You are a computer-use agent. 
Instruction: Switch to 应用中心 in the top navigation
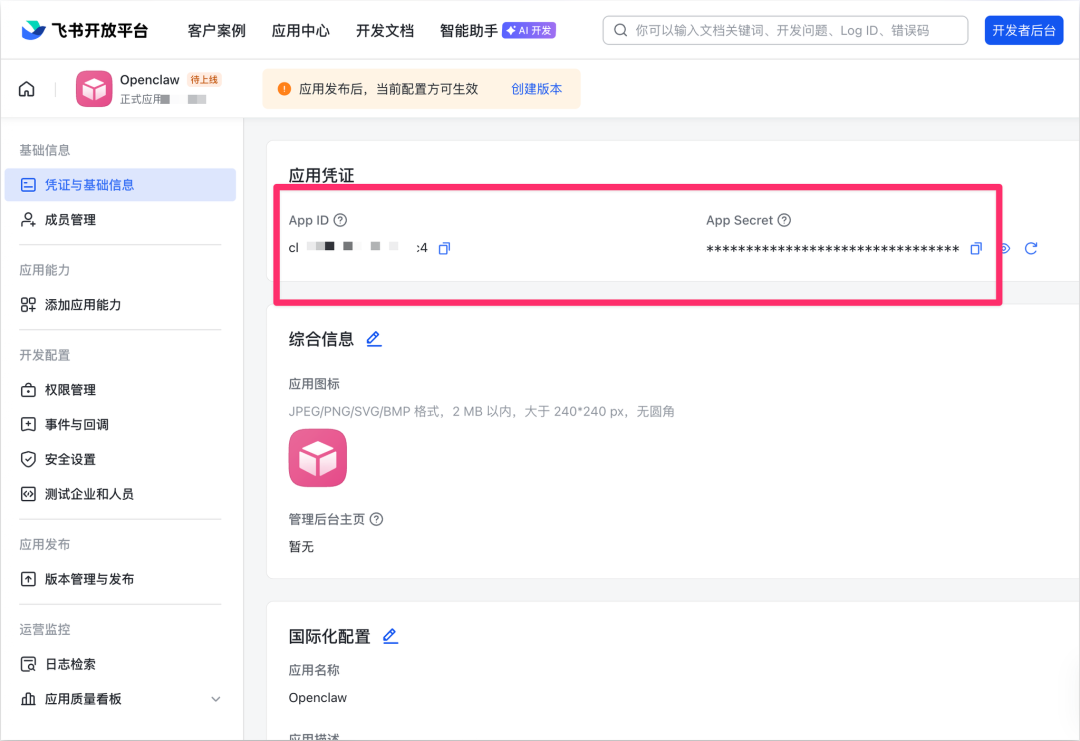click(300, 30)
